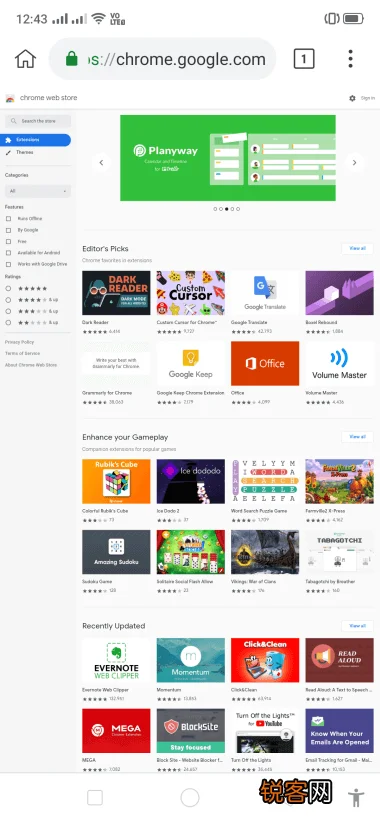Tap the browser home icon

click(x=25, y=59)
